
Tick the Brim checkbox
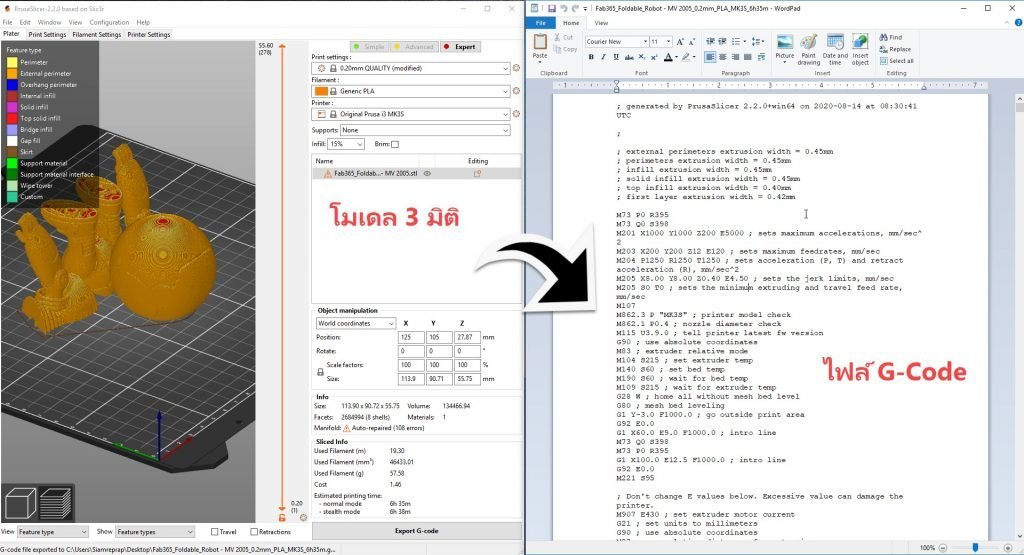395,145
